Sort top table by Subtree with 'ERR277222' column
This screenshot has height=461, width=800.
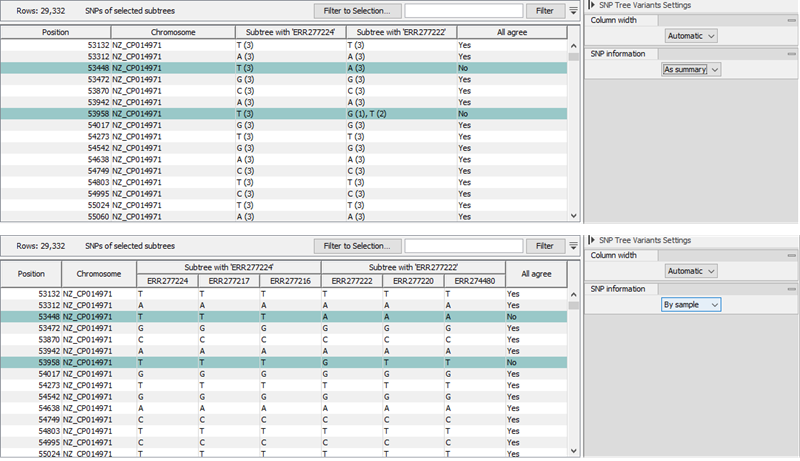pos(402,32)
